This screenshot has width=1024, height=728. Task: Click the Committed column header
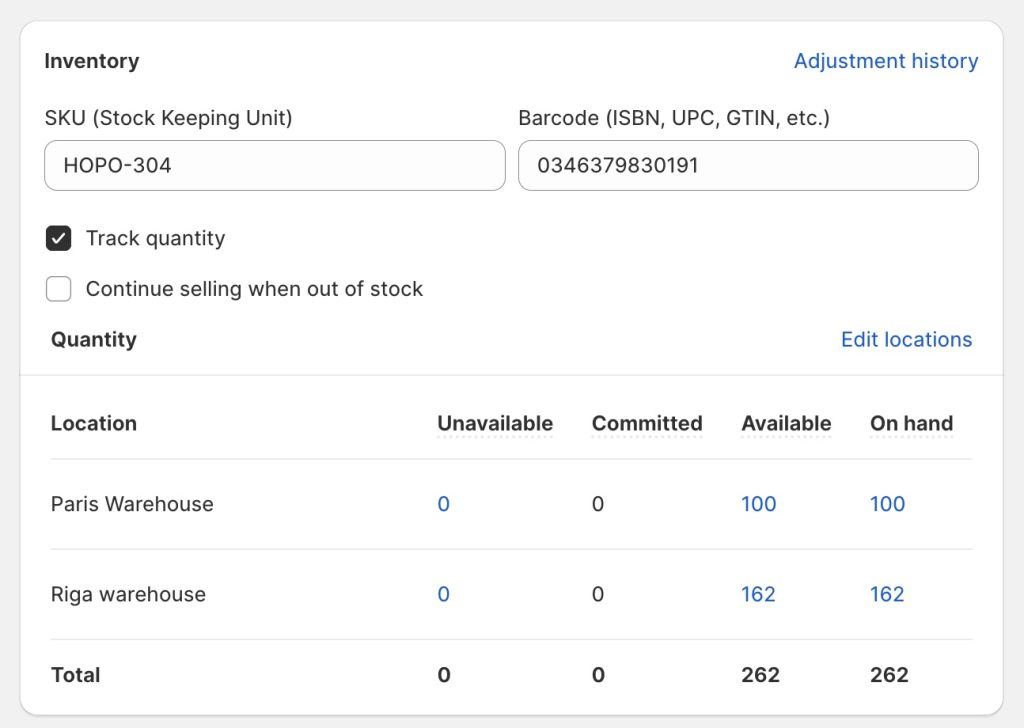(x=646, y=424)
